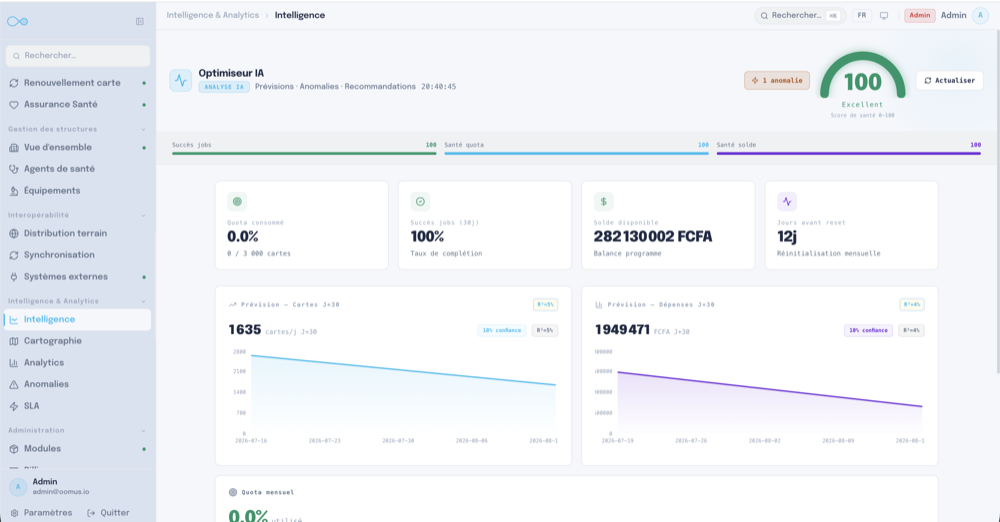Click the Santé solde progress bar
Screen dimensions: 1000x522
pyautogui.click(x=849, y=153)
